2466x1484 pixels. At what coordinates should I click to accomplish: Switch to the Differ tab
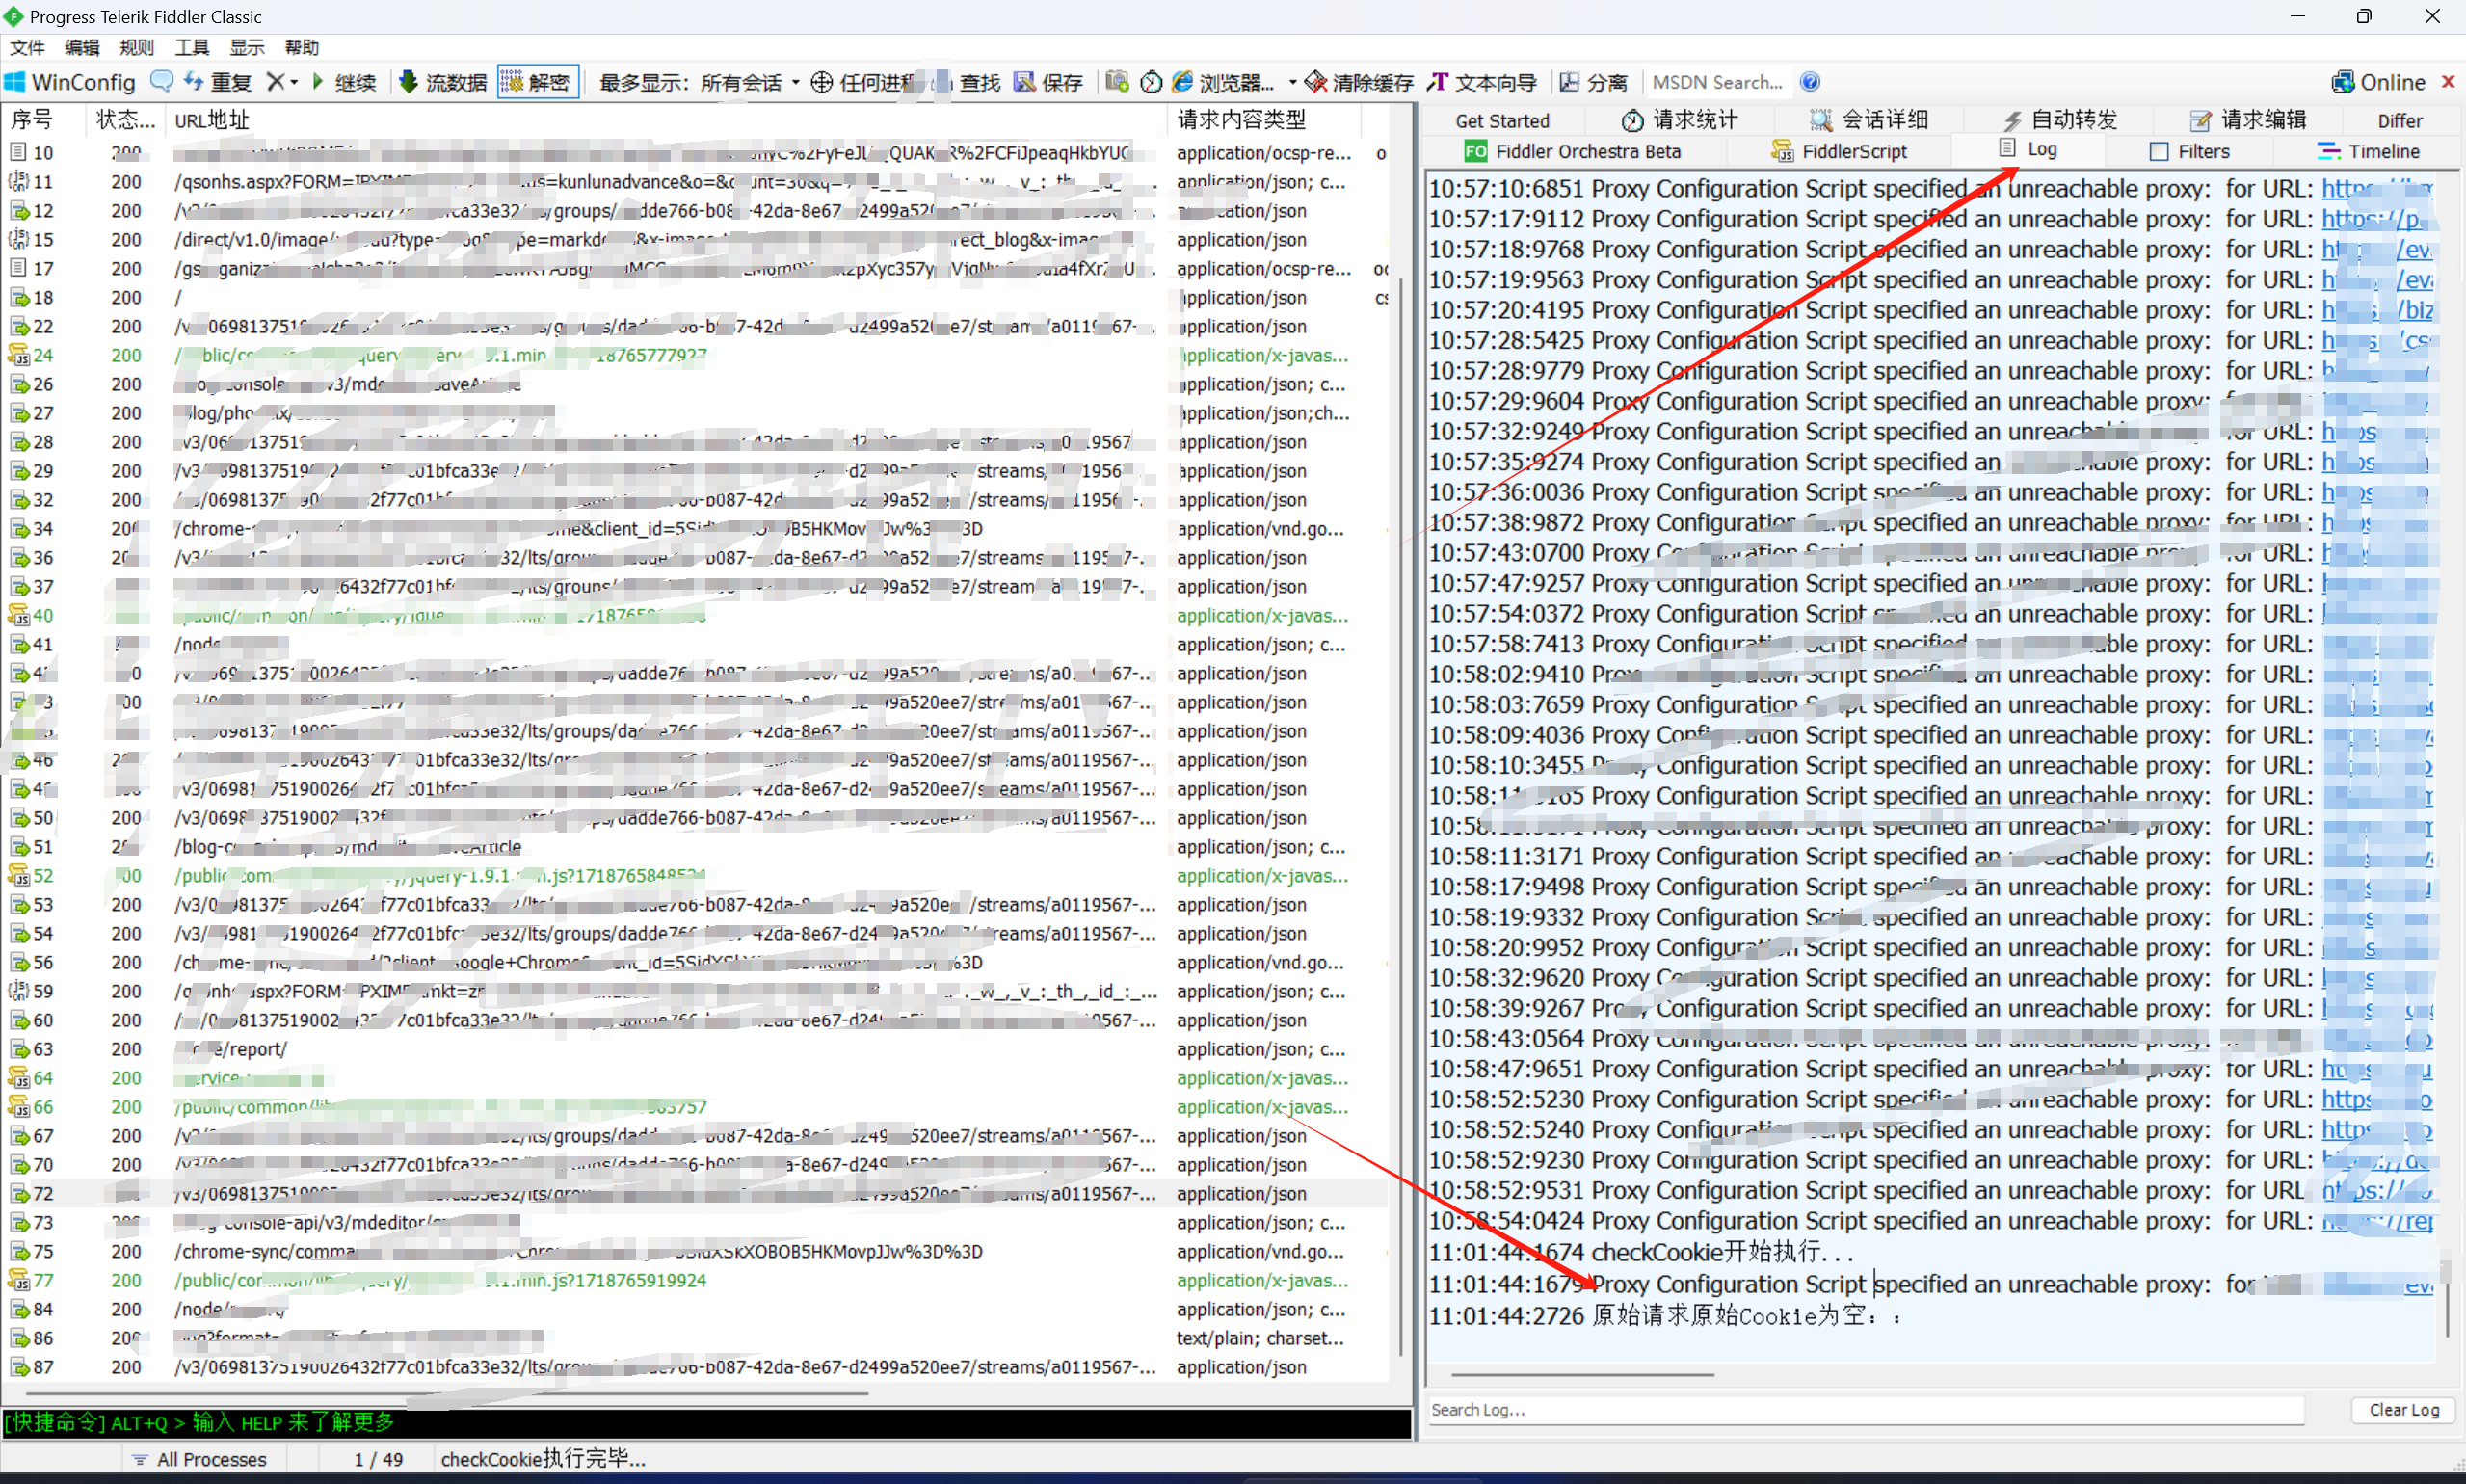pyautogui.click(x=2399, y=120)
